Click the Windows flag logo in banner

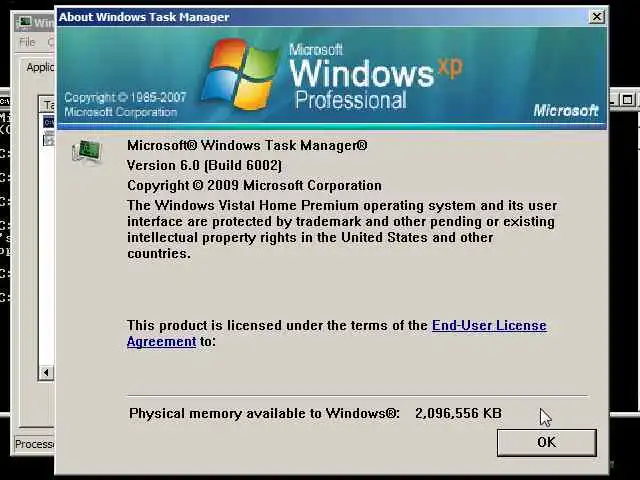coord(240,74)
